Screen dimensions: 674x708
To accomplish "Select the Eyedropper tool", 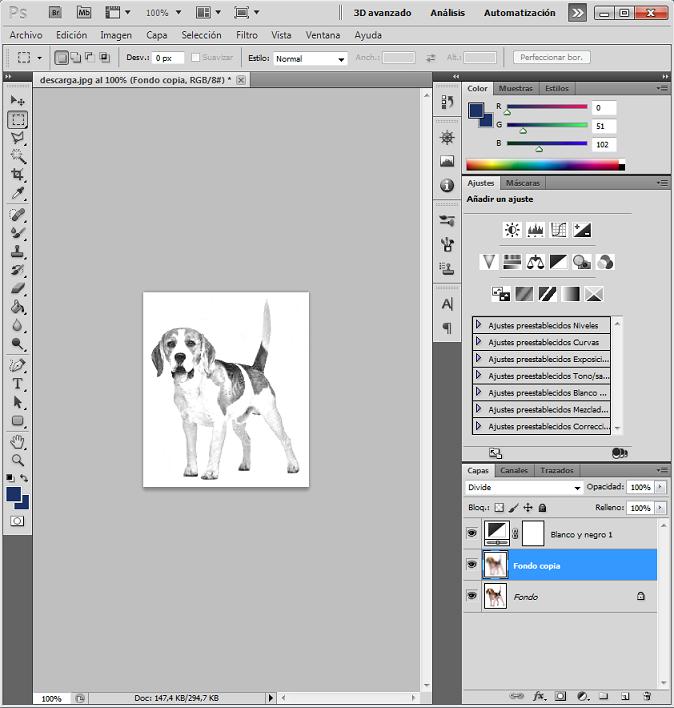I will [x=18, y=194].
